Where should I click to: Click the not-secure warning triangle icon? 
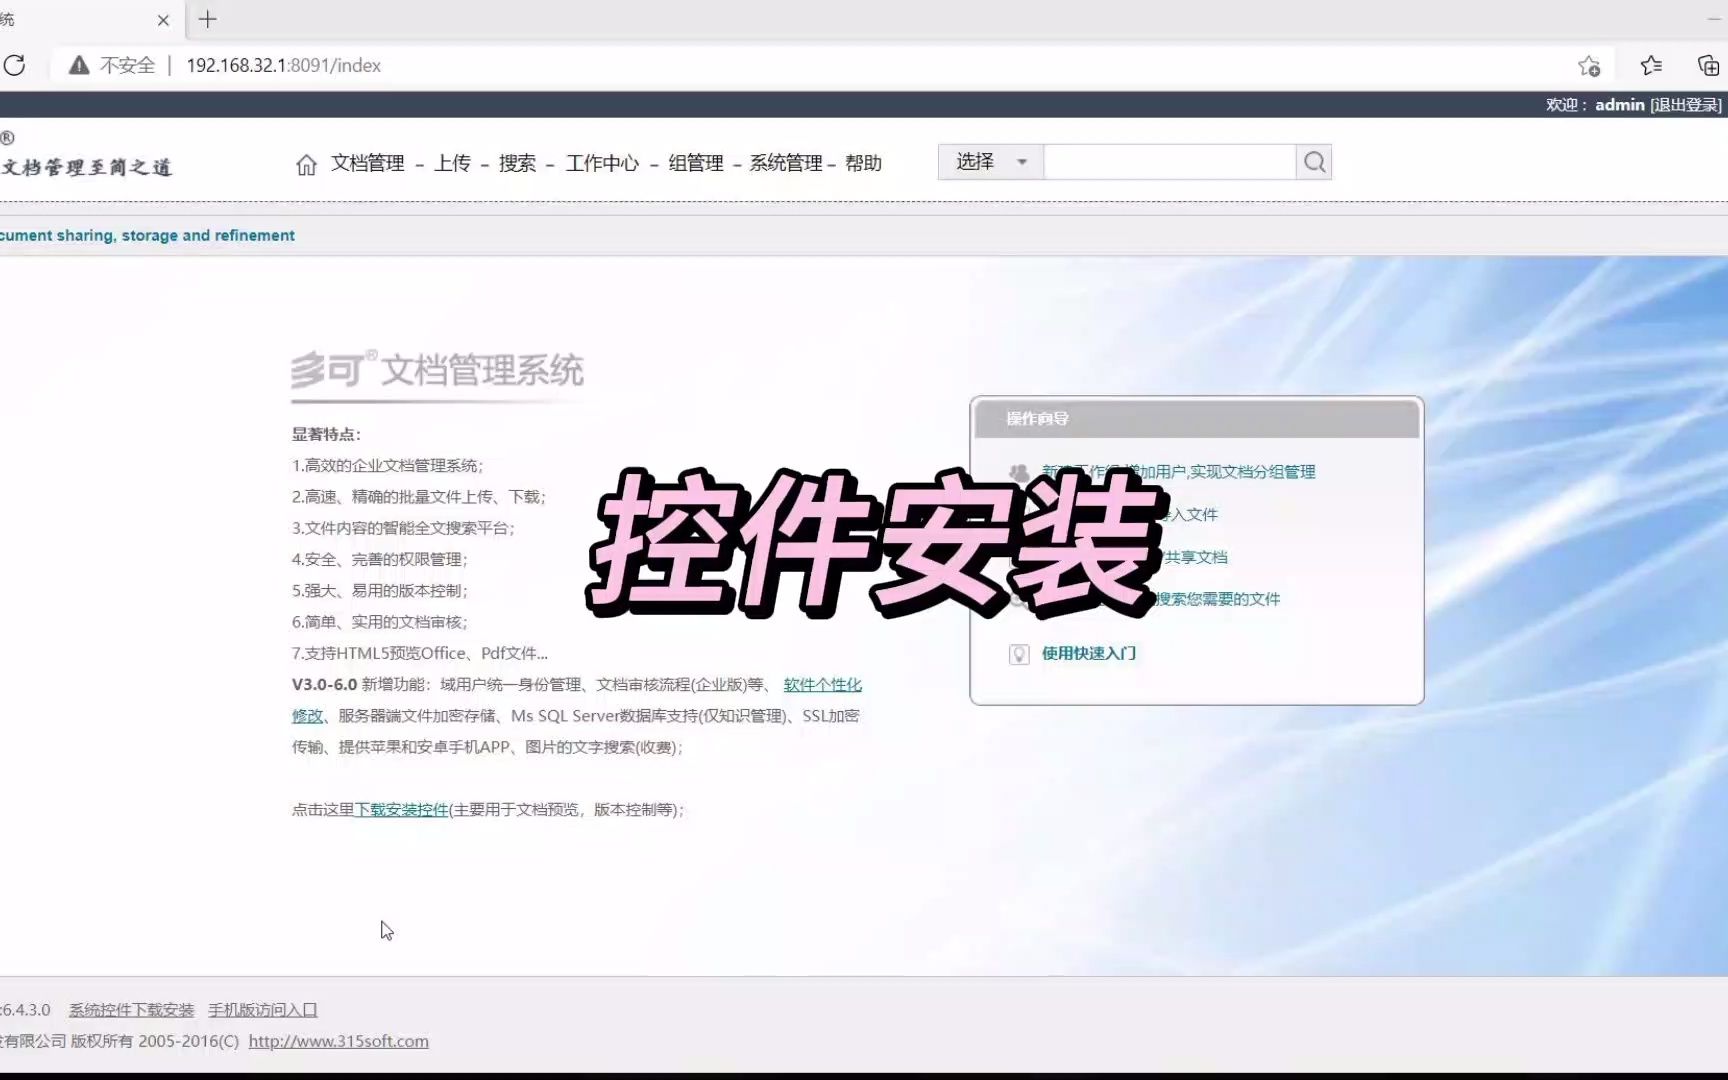(x=79, y=65)
